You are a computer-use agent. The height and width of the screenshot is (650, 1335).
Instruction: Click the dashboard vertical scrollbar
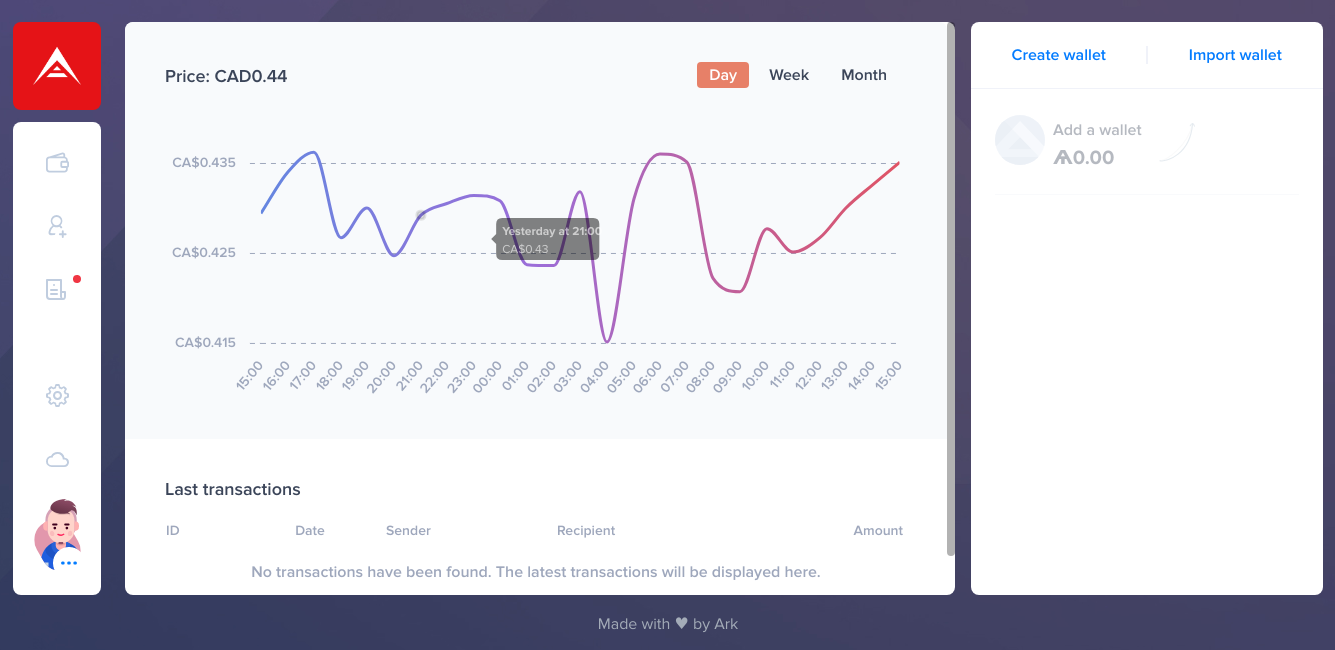[950, 289]
